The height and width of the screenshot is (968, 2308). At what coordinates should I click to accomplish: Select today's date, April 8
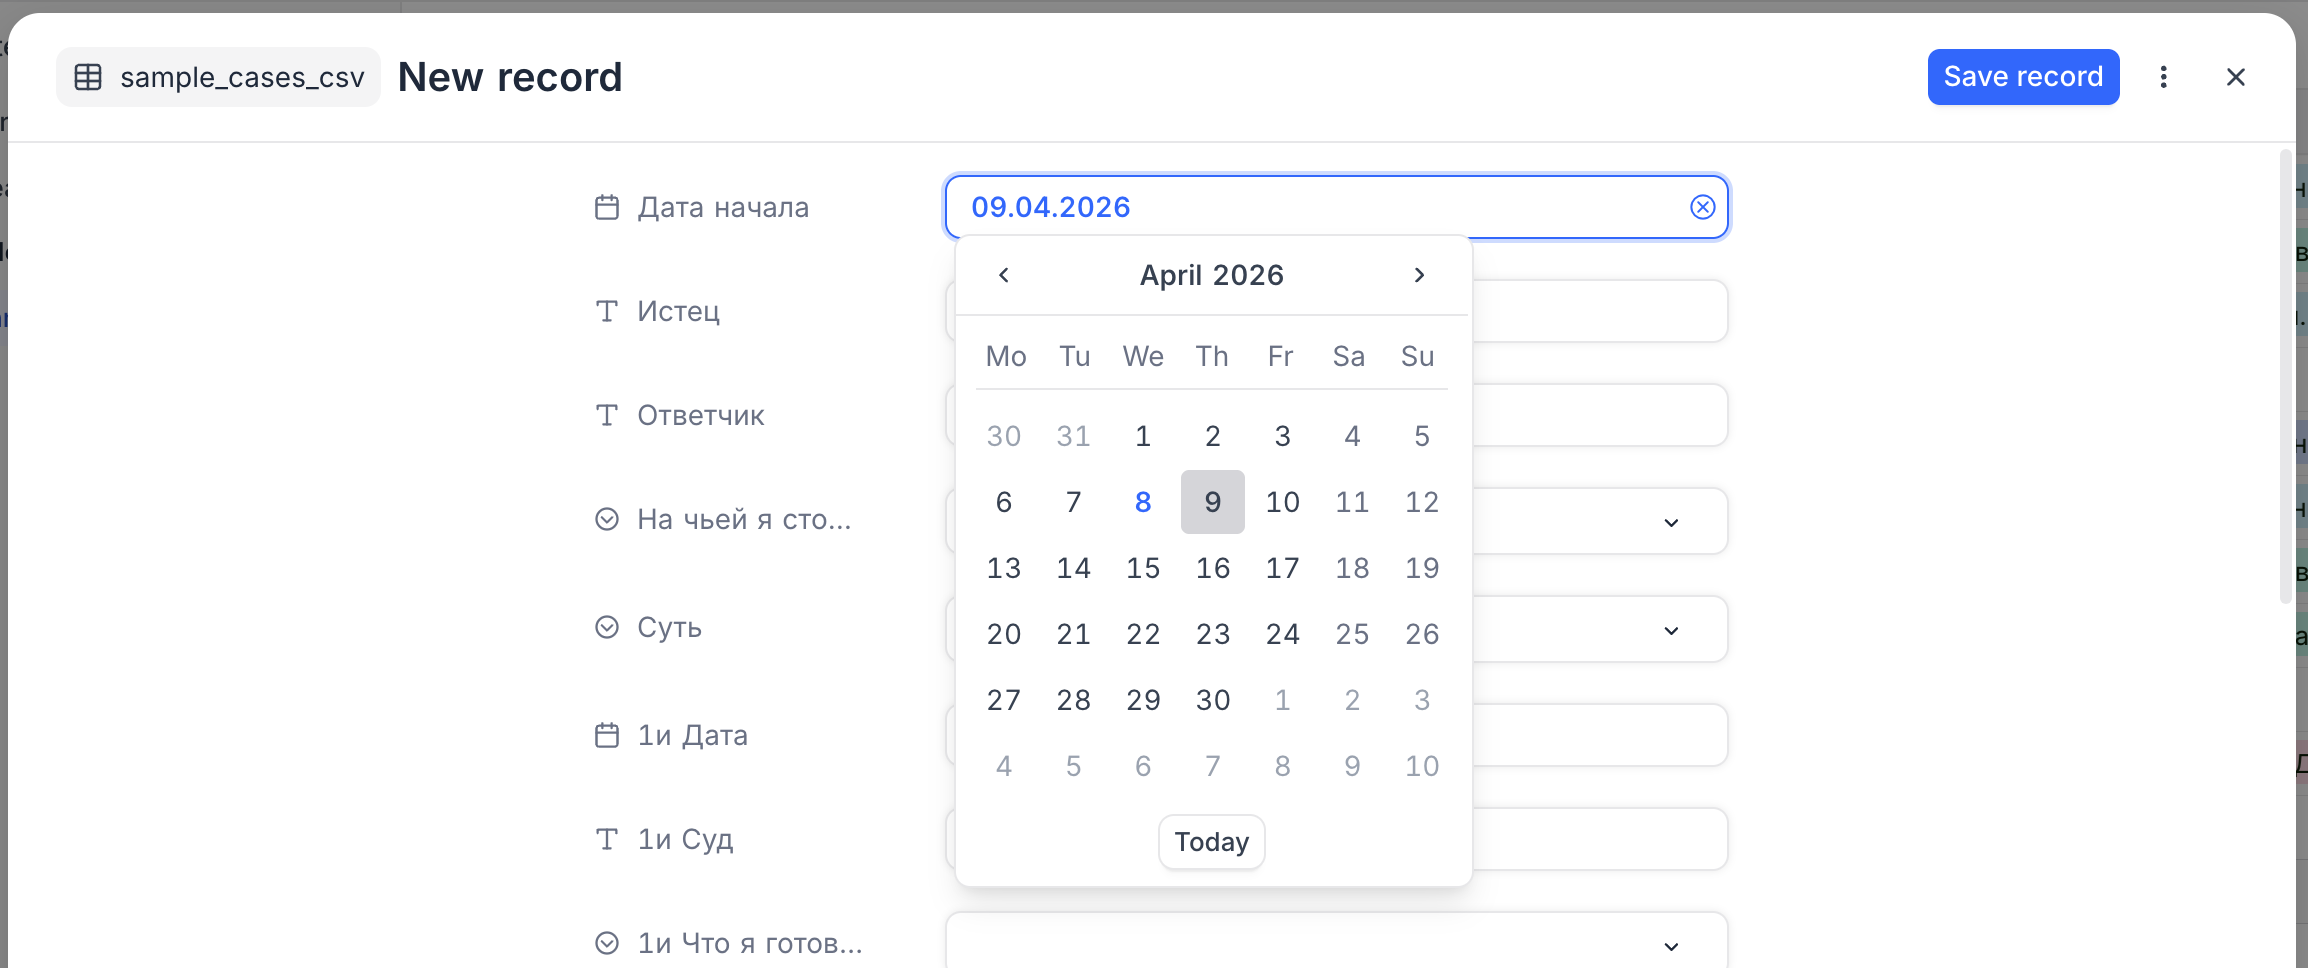pyautogui.click(x=1143, y=502)
